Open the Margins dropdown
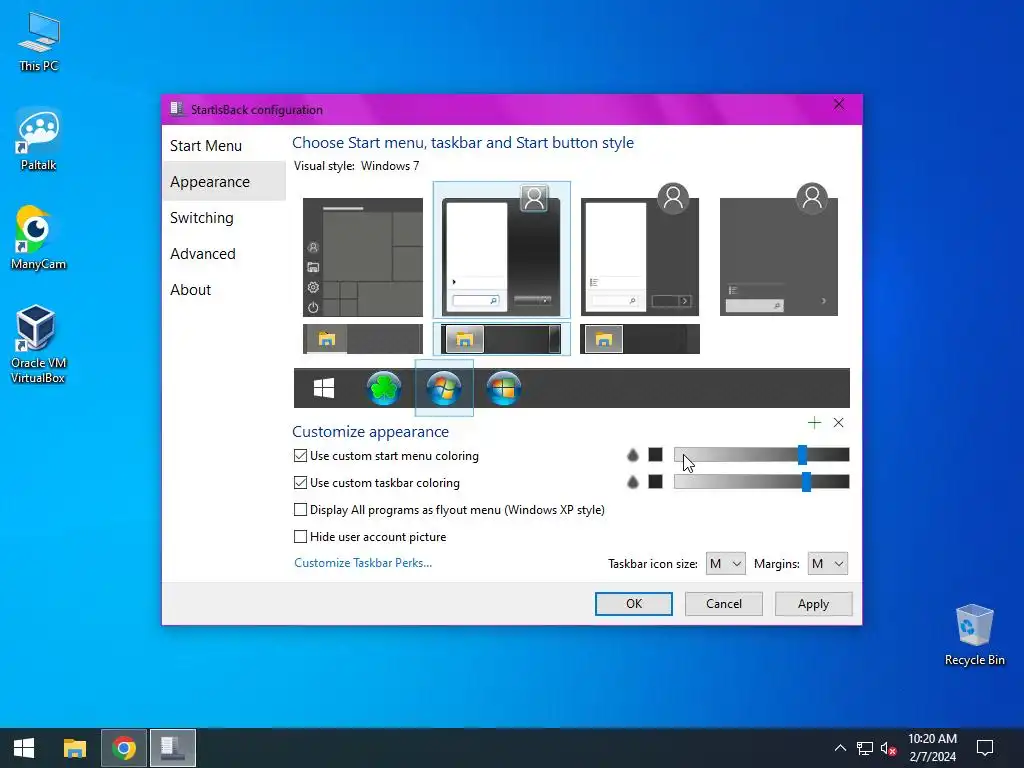 point(827,564)
